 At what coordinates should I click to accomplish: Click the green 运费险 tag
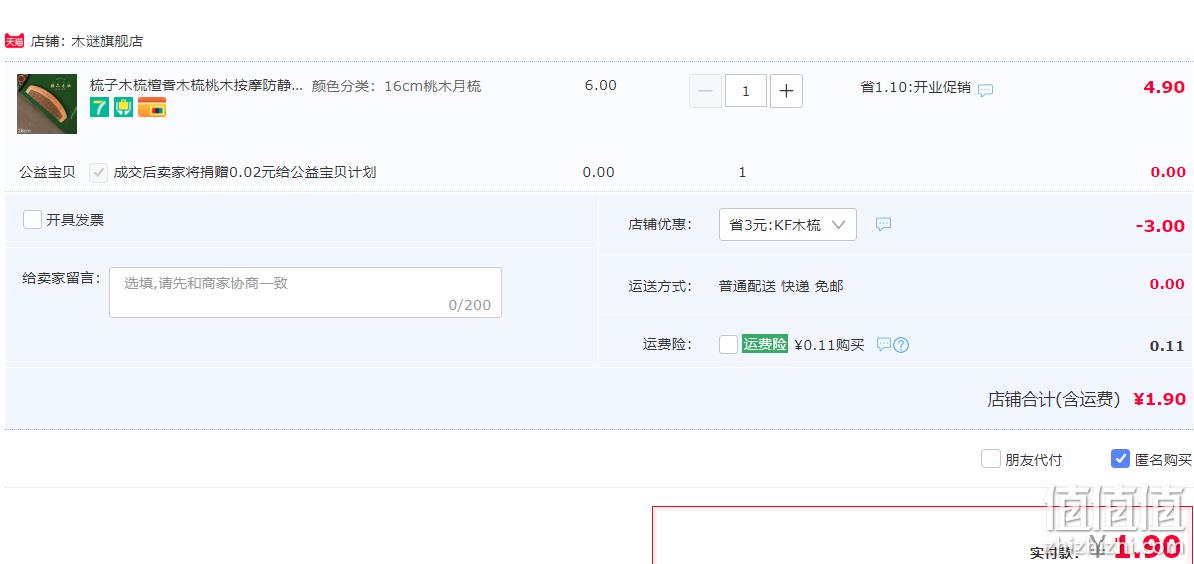click(765, 344)
